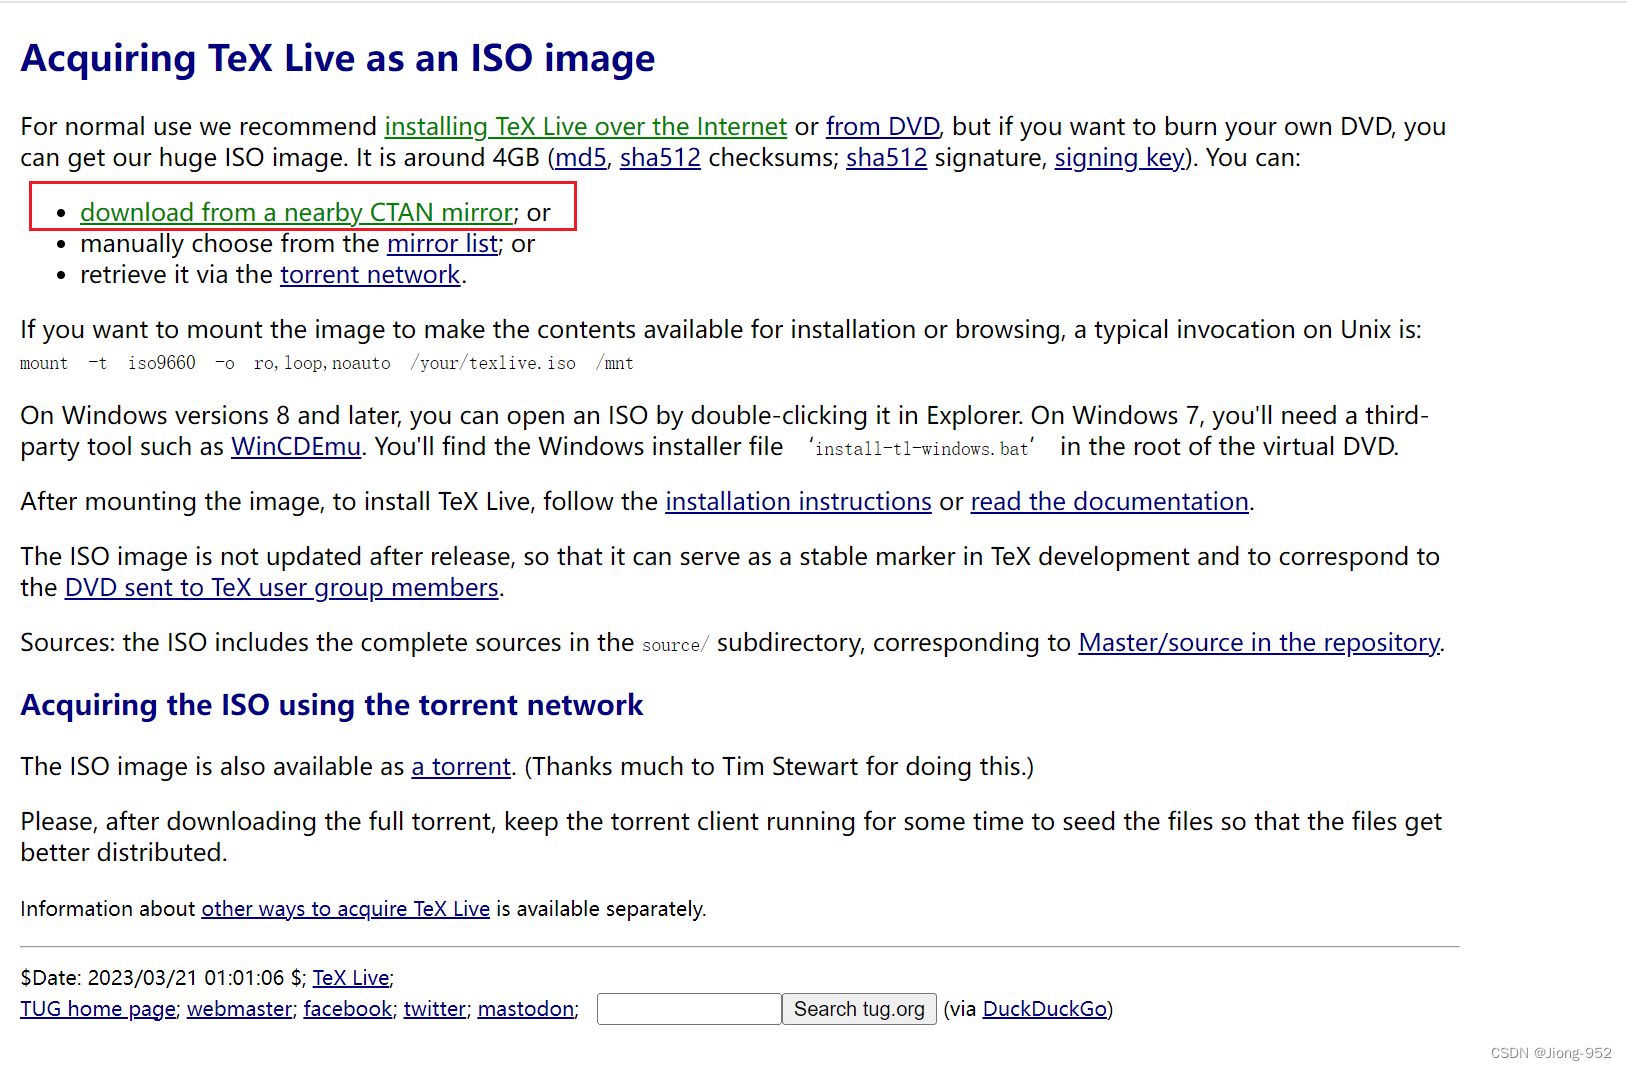Image resolution: width=1627 pixels, height=1070 pixels.
Task: Focus the tug.org search text field
Action: (x=689, y=1009)
